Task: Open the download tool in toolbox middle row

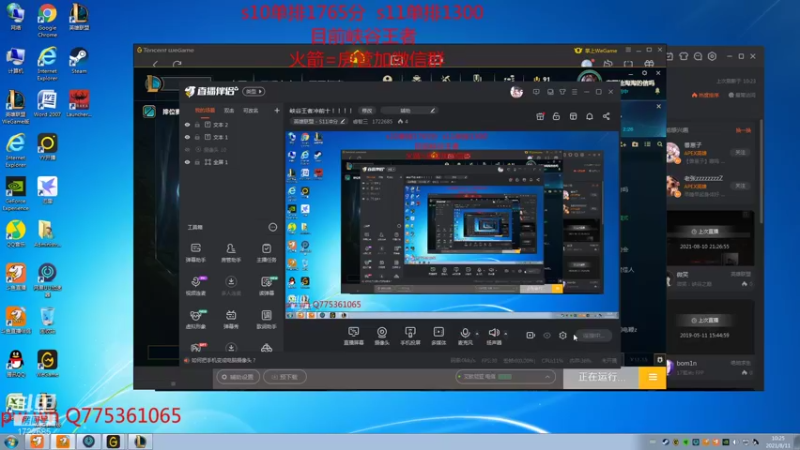Action: point(231,286)
